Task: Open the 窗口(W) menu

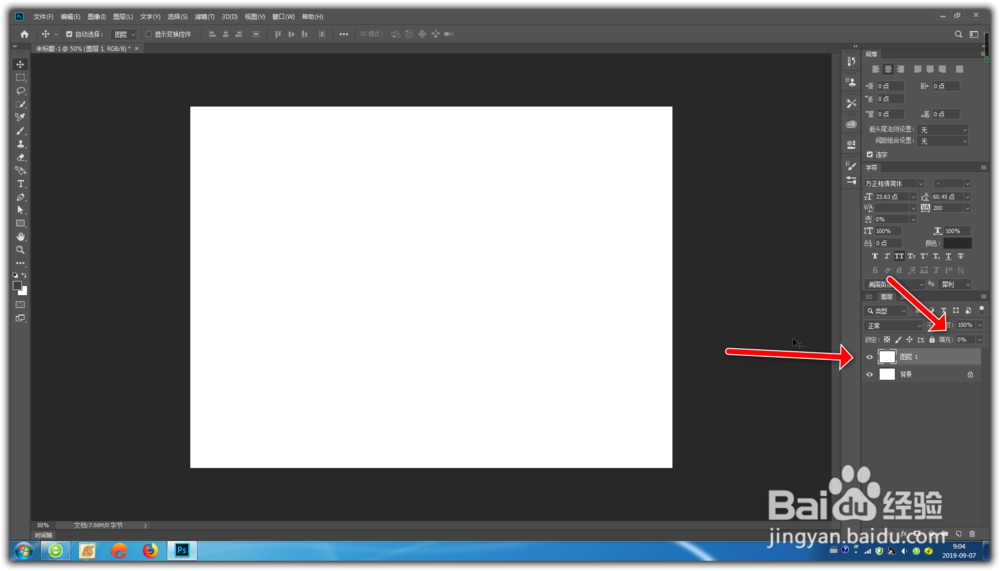Action: pos(283,17)
